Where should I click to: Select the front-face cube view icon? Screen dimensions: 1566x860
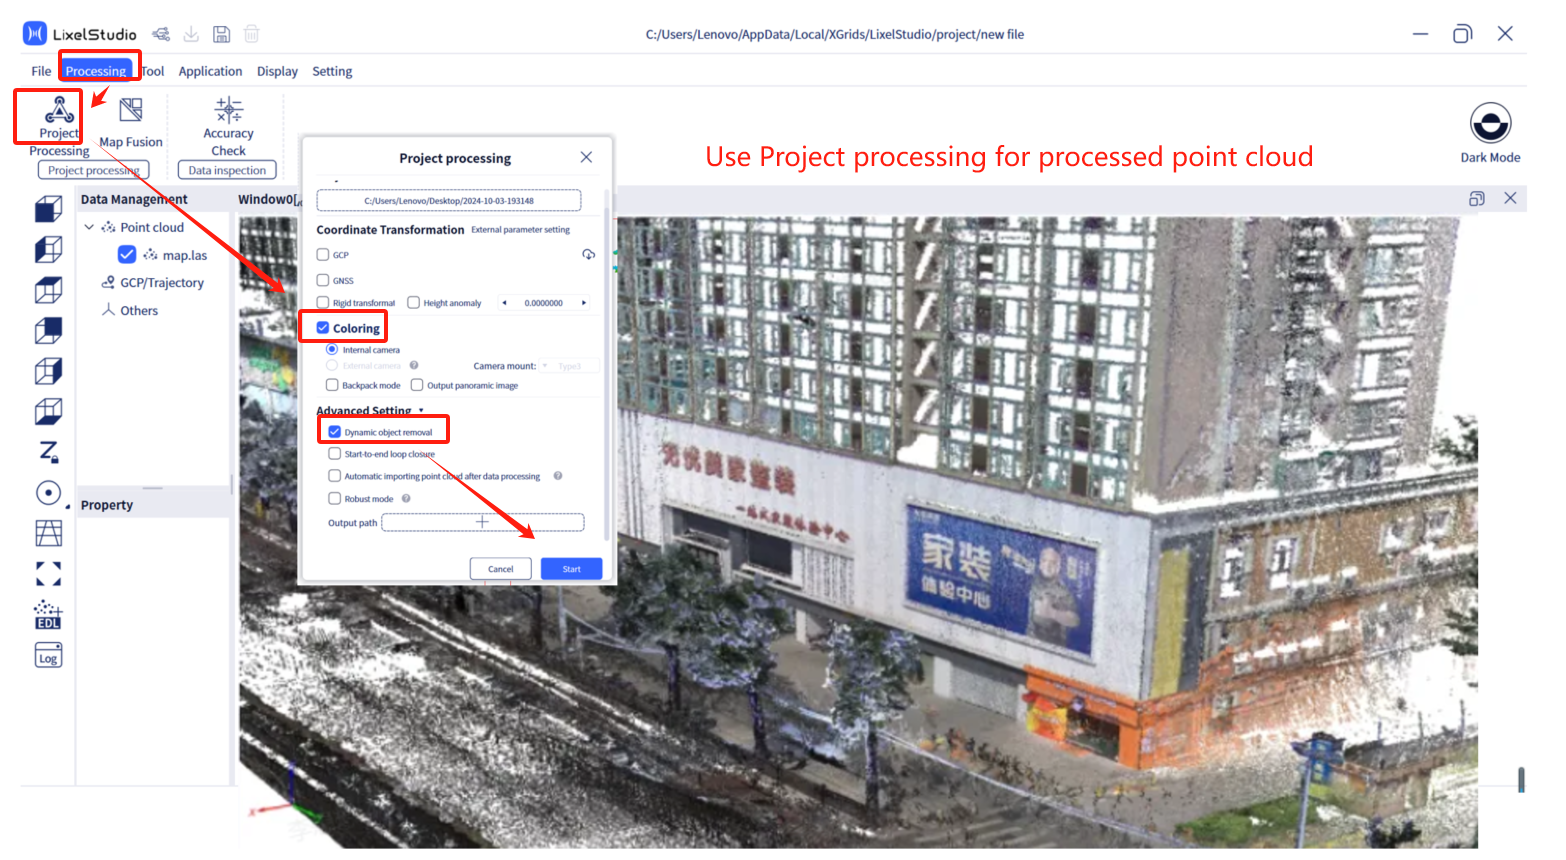[x=48, y=209]
